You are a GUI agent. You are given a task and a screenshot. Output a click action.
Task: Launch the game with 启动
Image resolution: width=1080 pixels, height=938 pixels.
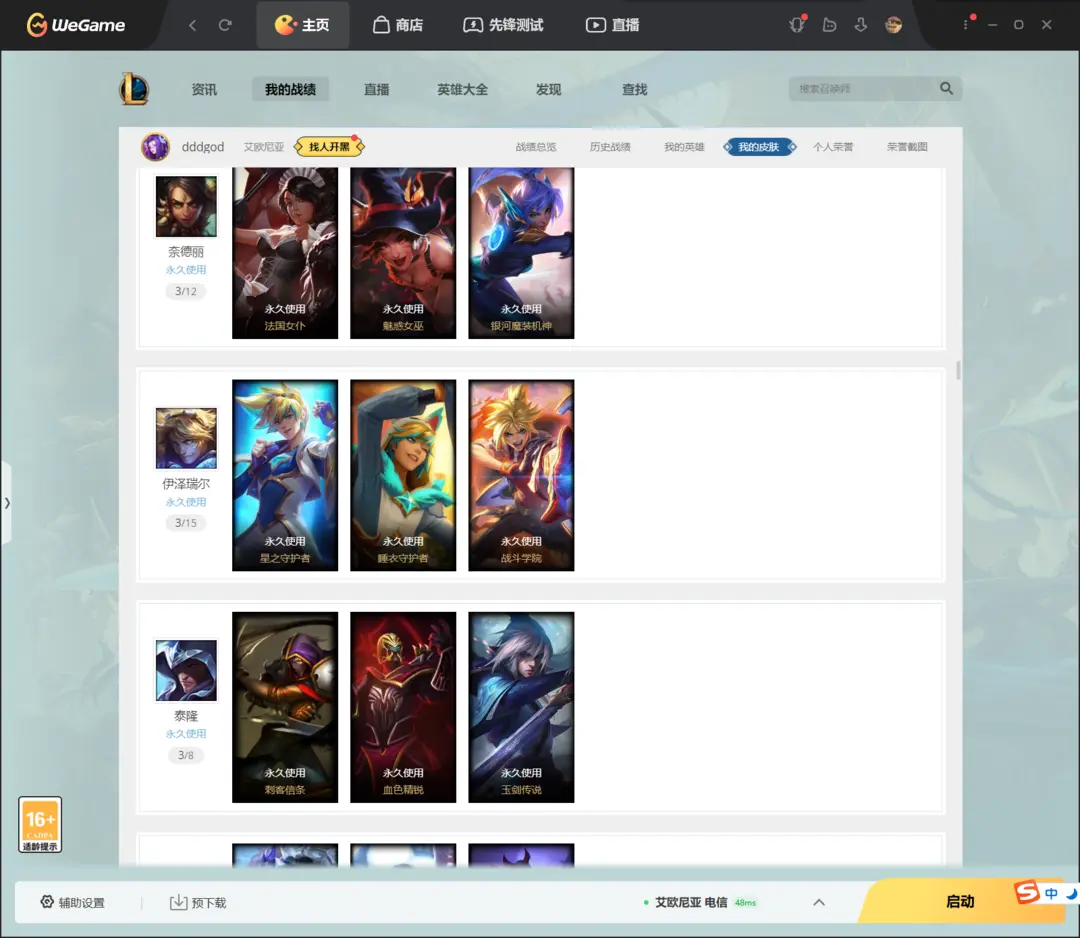click(x=960, y=901)
